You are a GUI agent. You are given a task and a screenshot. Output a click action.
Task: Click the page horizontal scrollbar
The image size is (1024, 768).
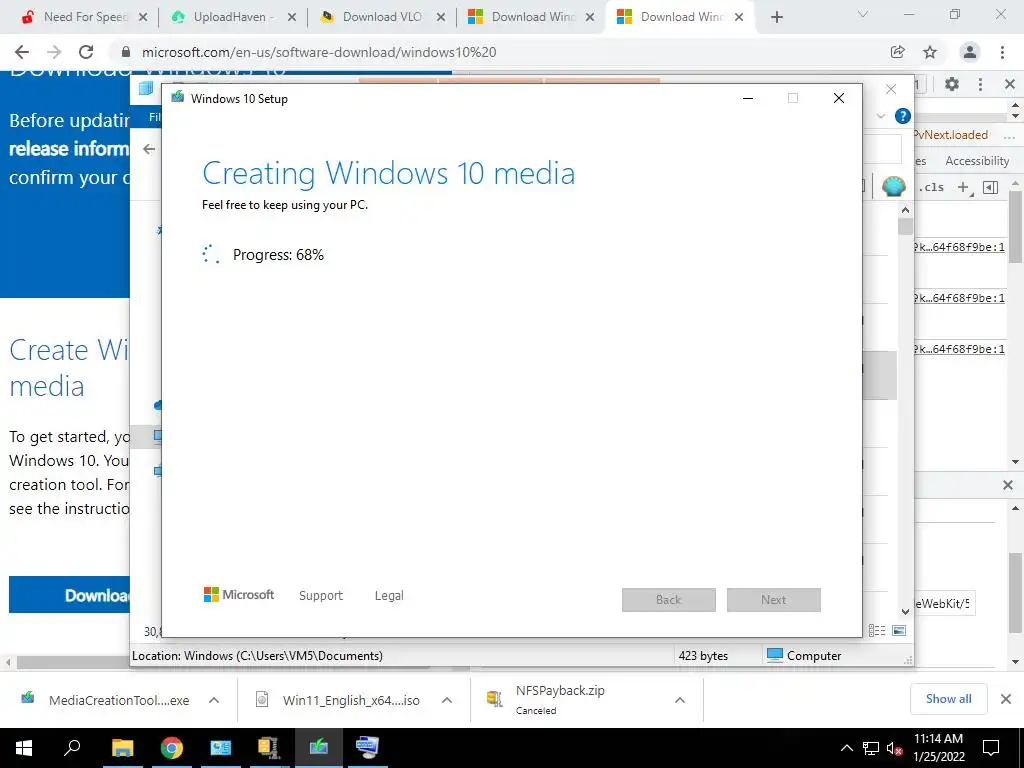(72, 662)
